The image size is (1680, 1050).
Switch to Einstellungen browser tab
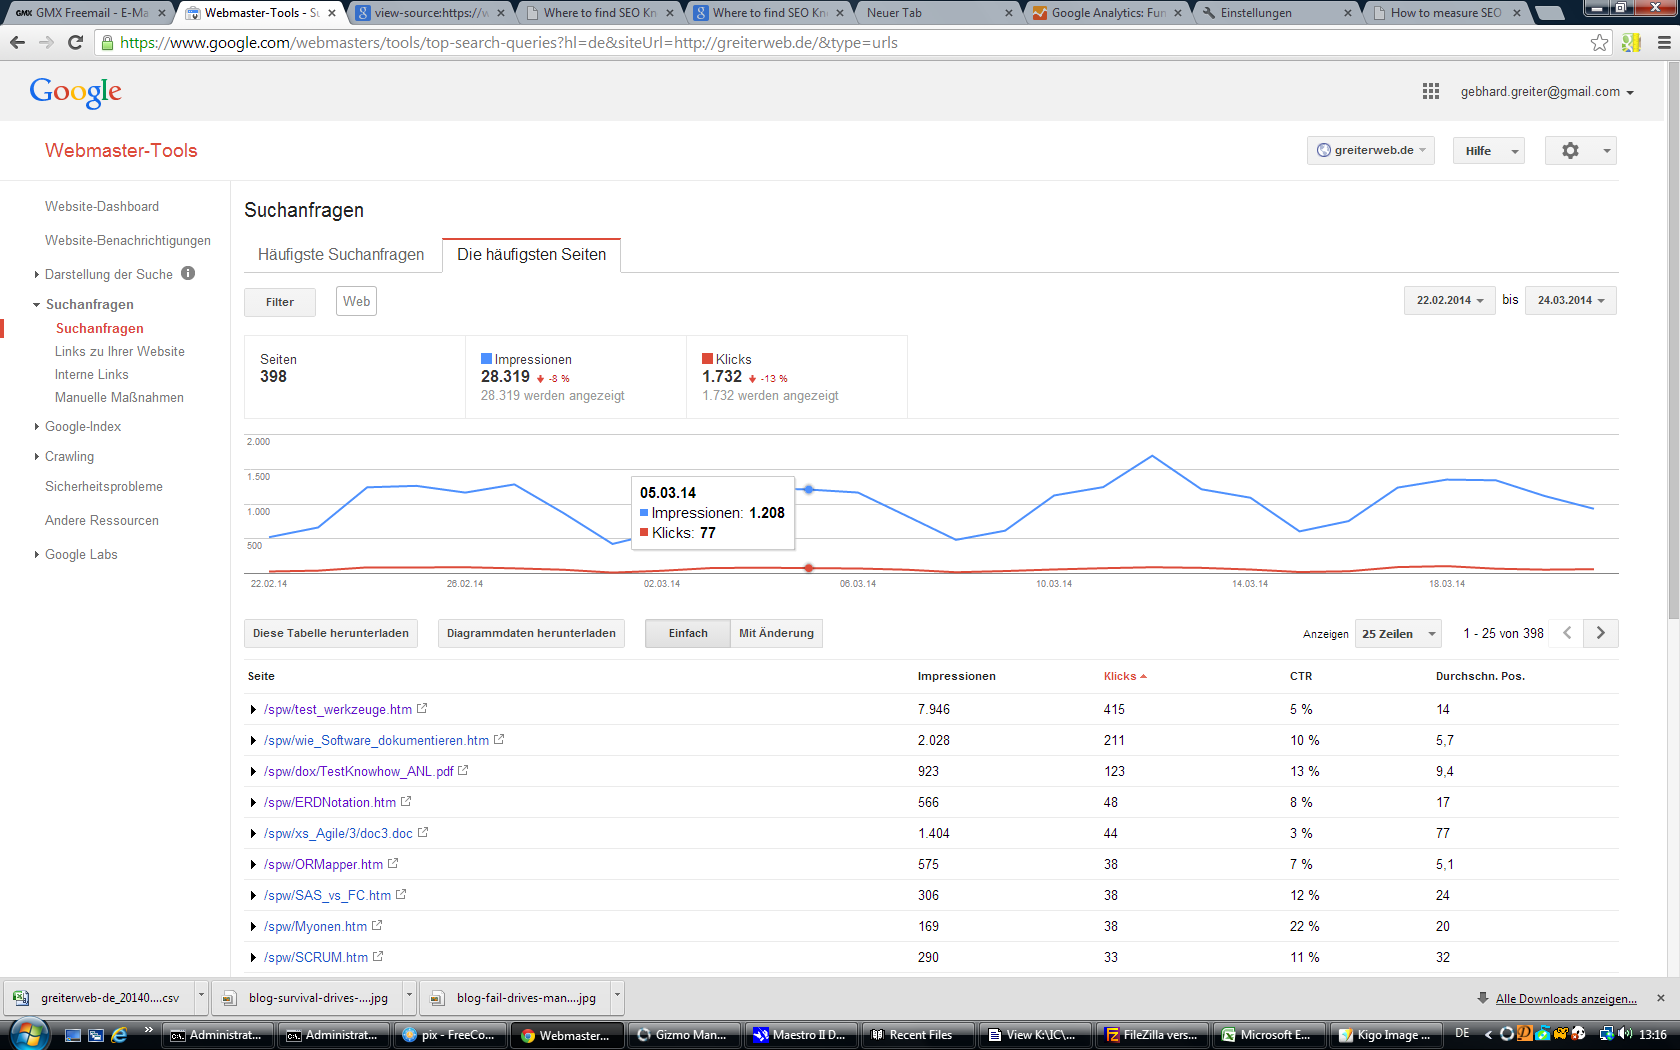pos(1277,13)
